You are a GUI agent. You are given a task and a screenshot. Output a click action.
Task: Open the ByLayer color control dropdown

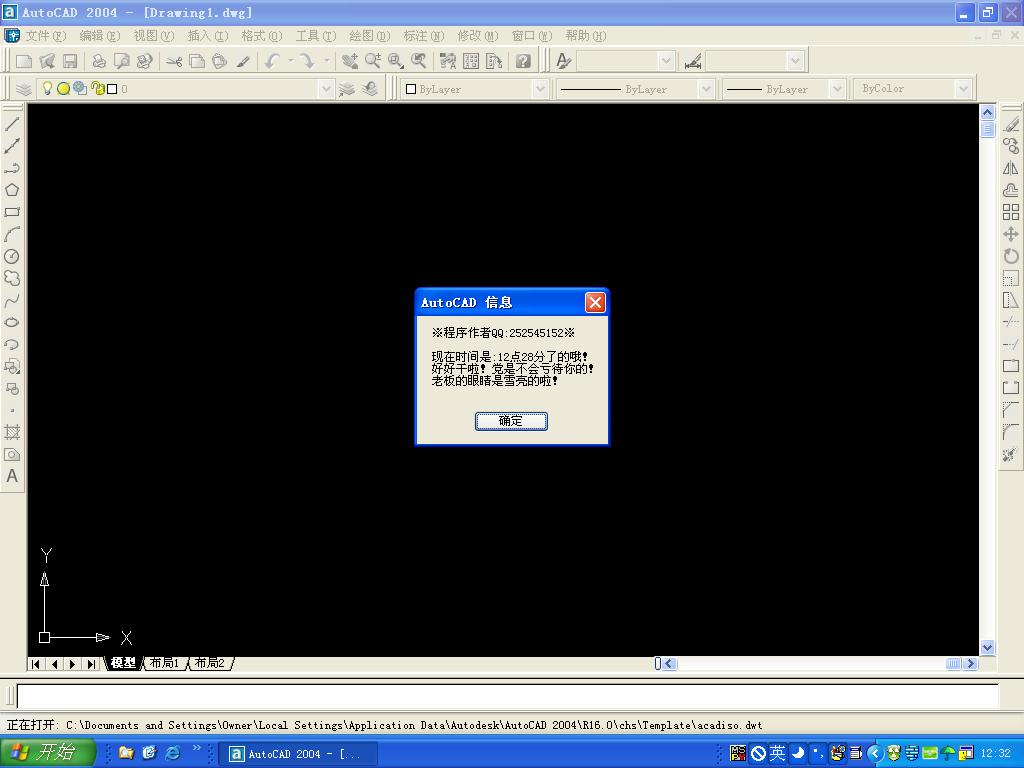pyautogui.click(x=539, y=89)
